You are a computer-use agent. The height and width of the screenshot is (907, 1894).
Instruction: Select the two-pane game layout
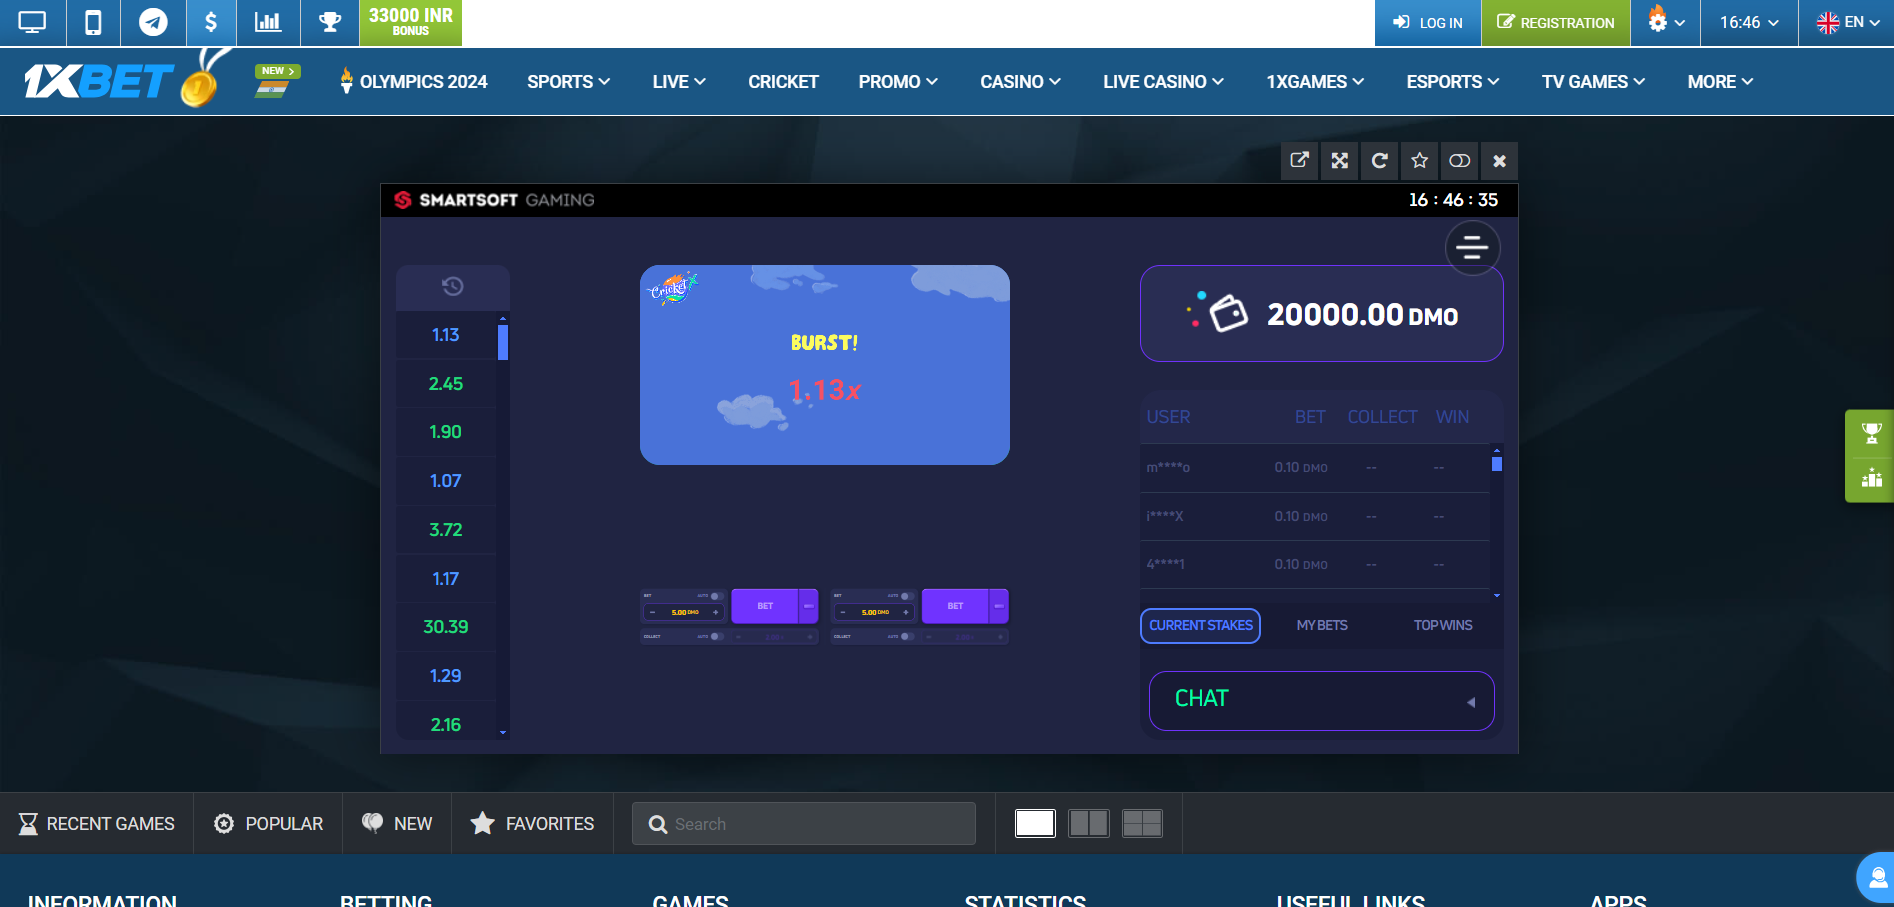click(x=1088, y=823)
